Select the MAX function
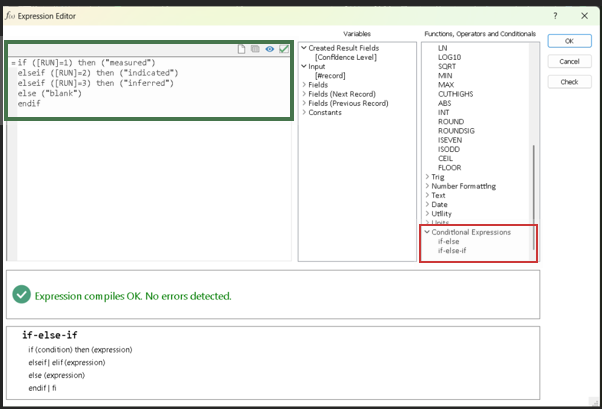This screenshot has width=602, height=409. pyautogui.click(x=446, y=85)
